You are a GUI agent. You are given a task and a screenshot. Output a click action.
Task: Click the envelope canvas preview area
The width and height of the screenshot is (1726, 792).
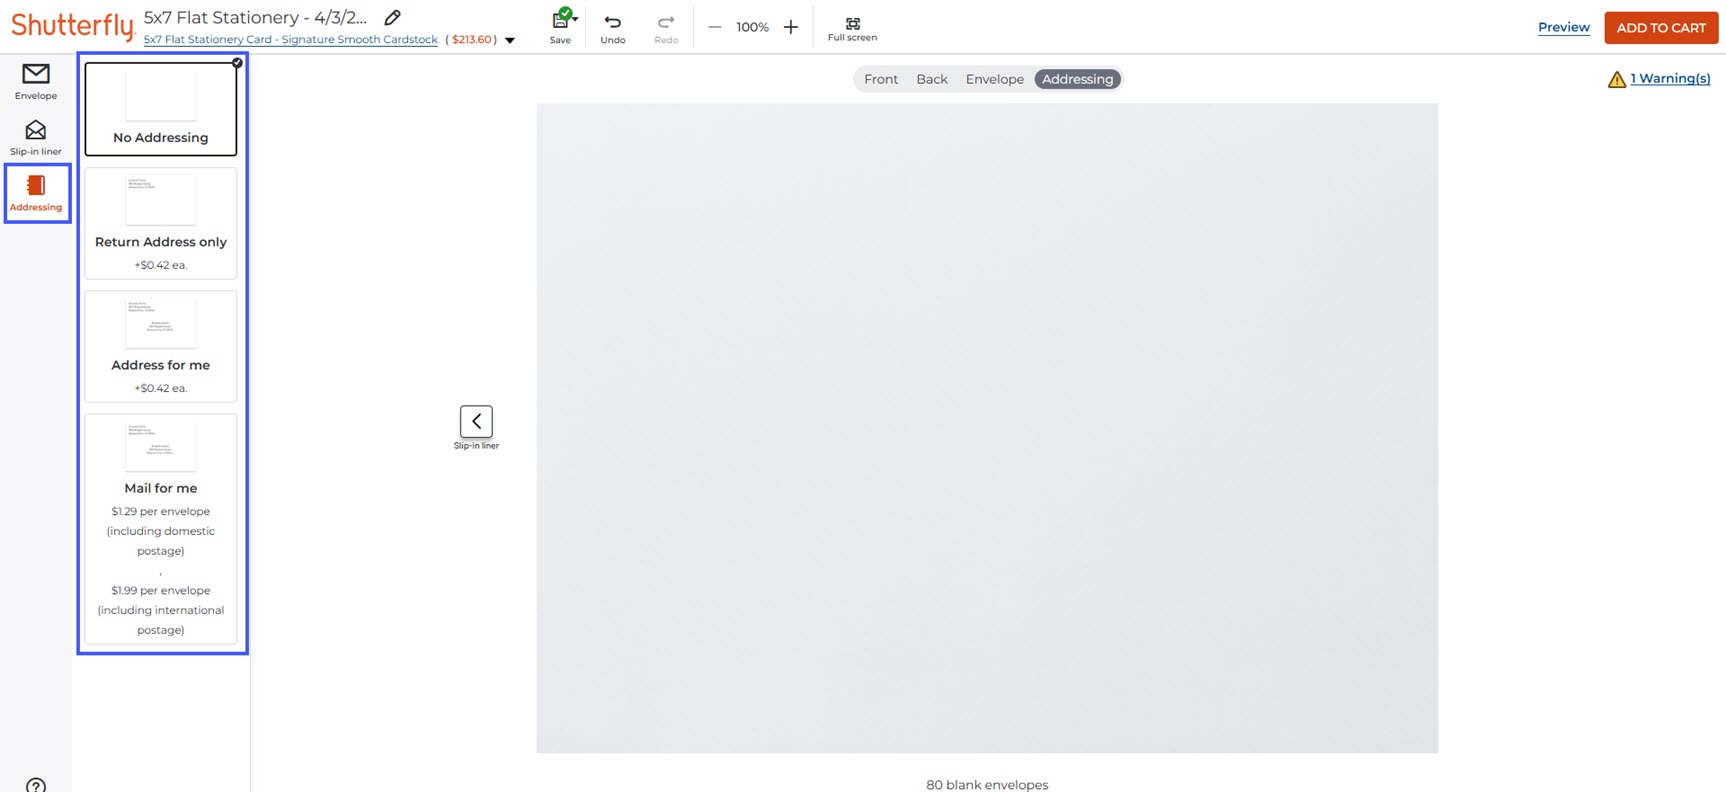[987, 428]
